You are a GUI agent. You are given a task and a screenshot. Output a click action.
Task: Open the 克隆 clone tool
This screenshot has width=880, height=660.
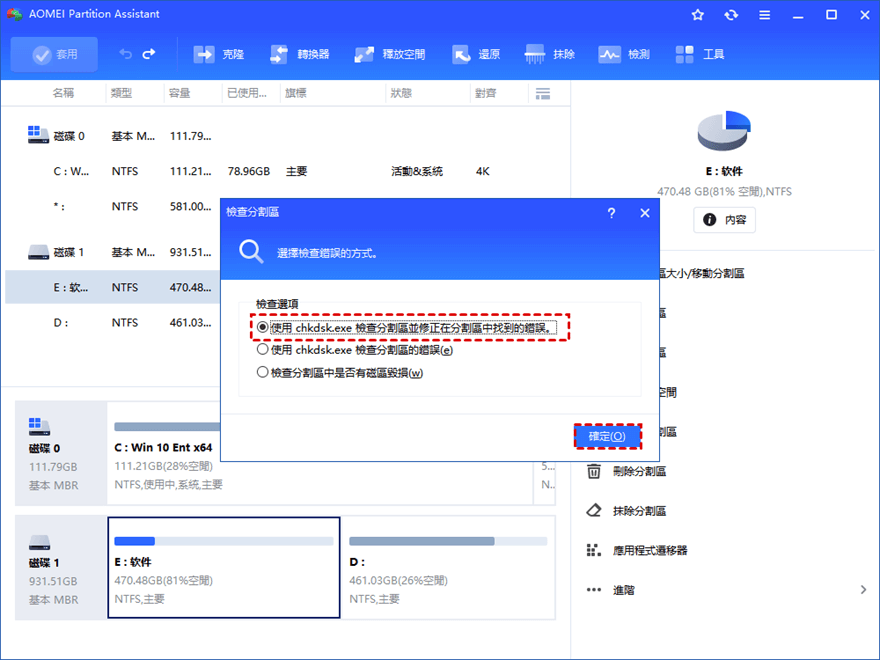click(x=219, y=54)
